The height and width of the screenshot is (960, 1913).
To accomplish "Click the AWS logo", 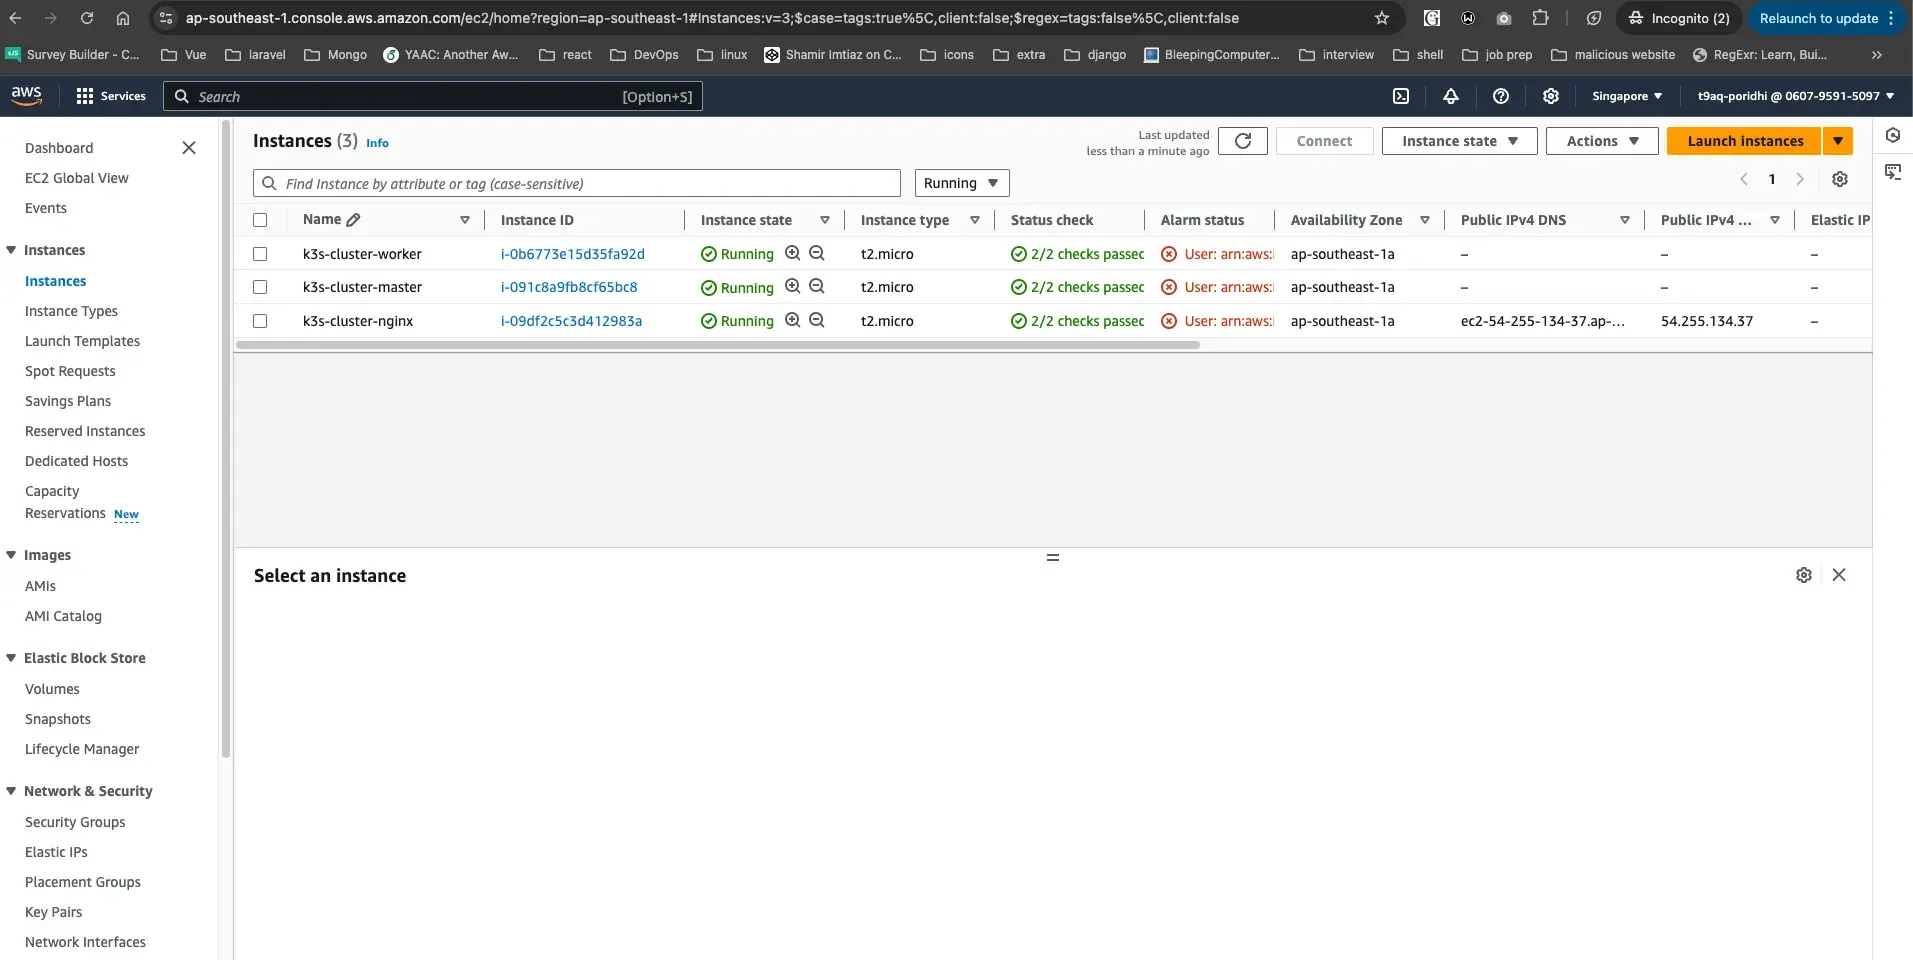I will [25, 95].
